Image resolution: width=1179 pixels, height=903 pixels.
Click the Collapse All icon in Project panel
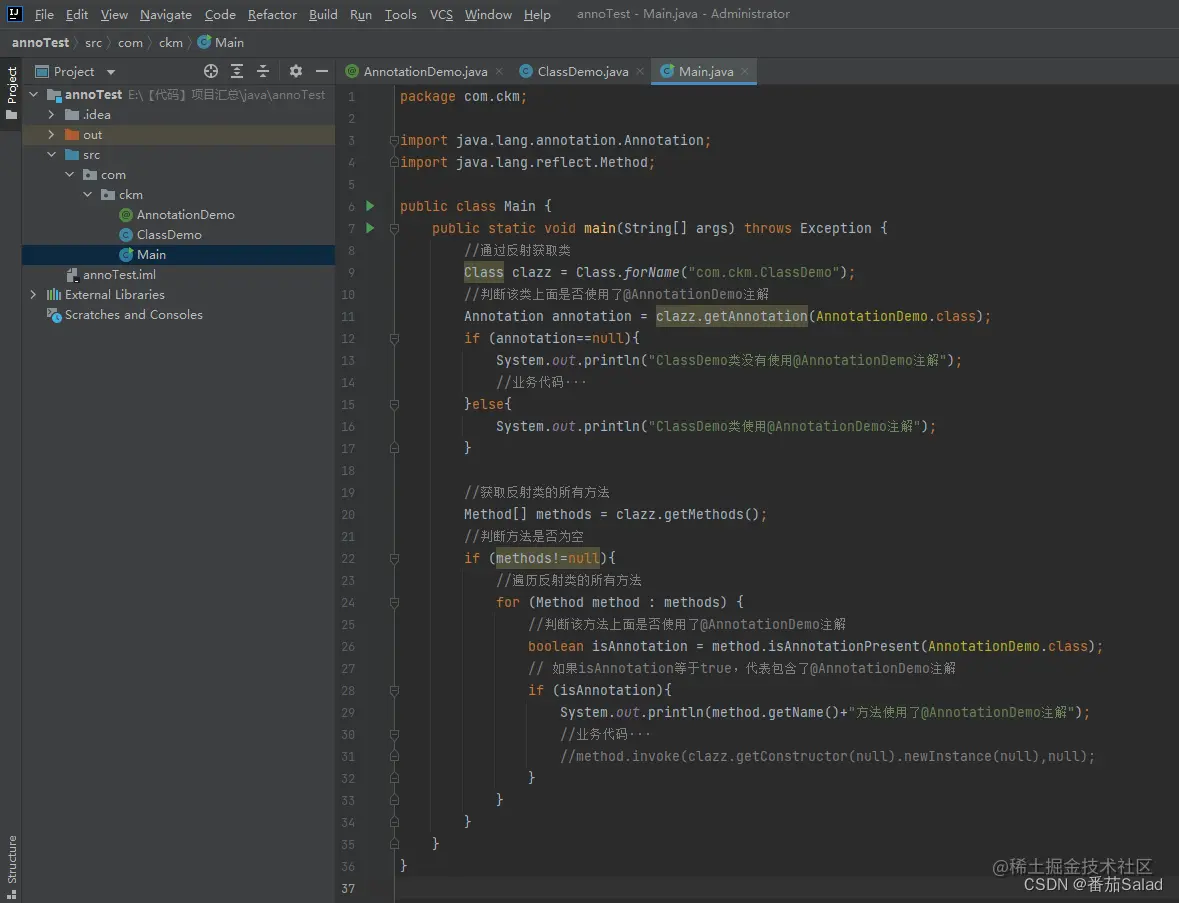coord(263,71)
